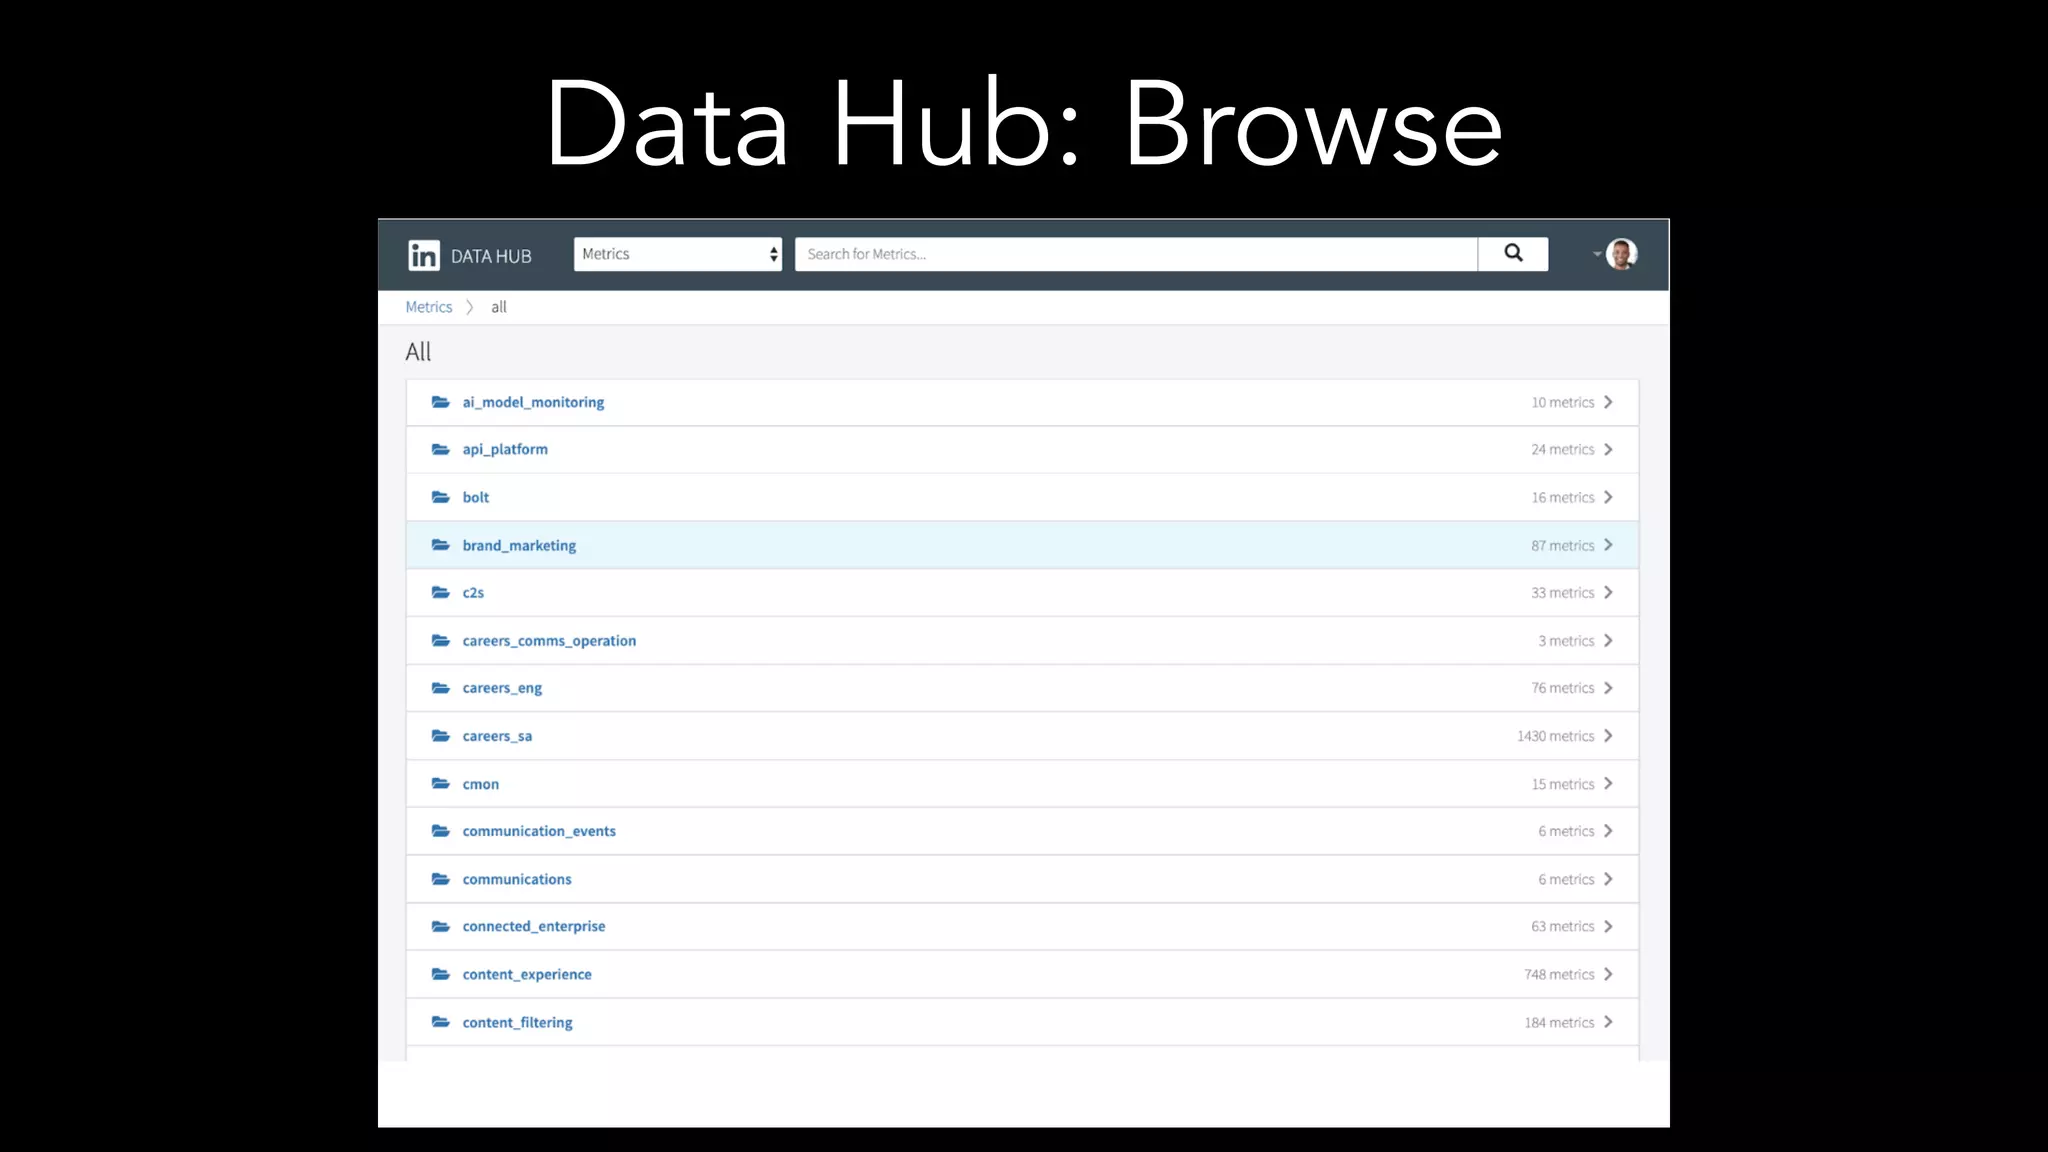Expand the careers_eng row chevron

[x=1608, y=688]
